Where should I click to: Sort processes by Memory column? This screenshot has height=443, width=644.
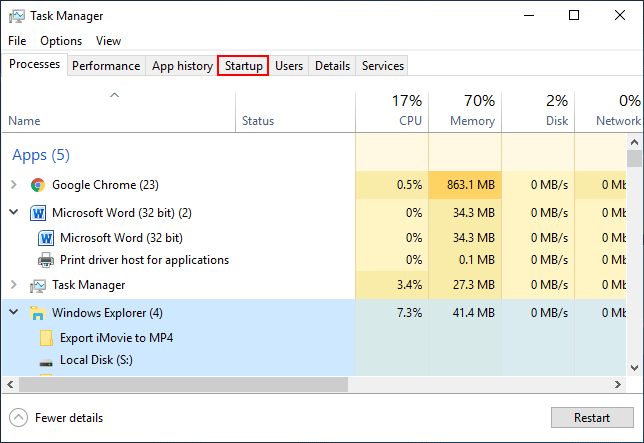point(465,110)
